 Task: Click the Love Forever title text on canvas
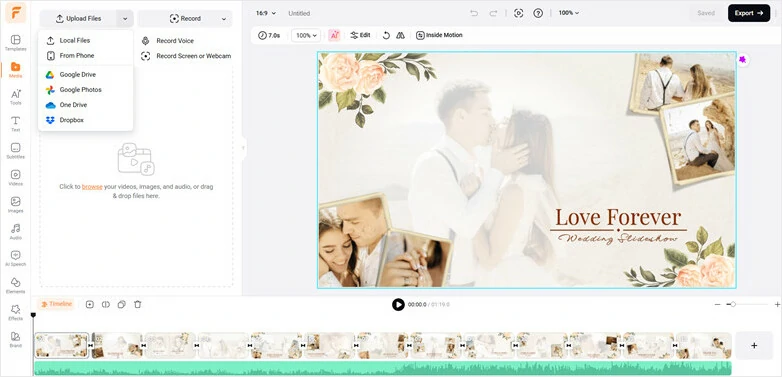(618, 218)
